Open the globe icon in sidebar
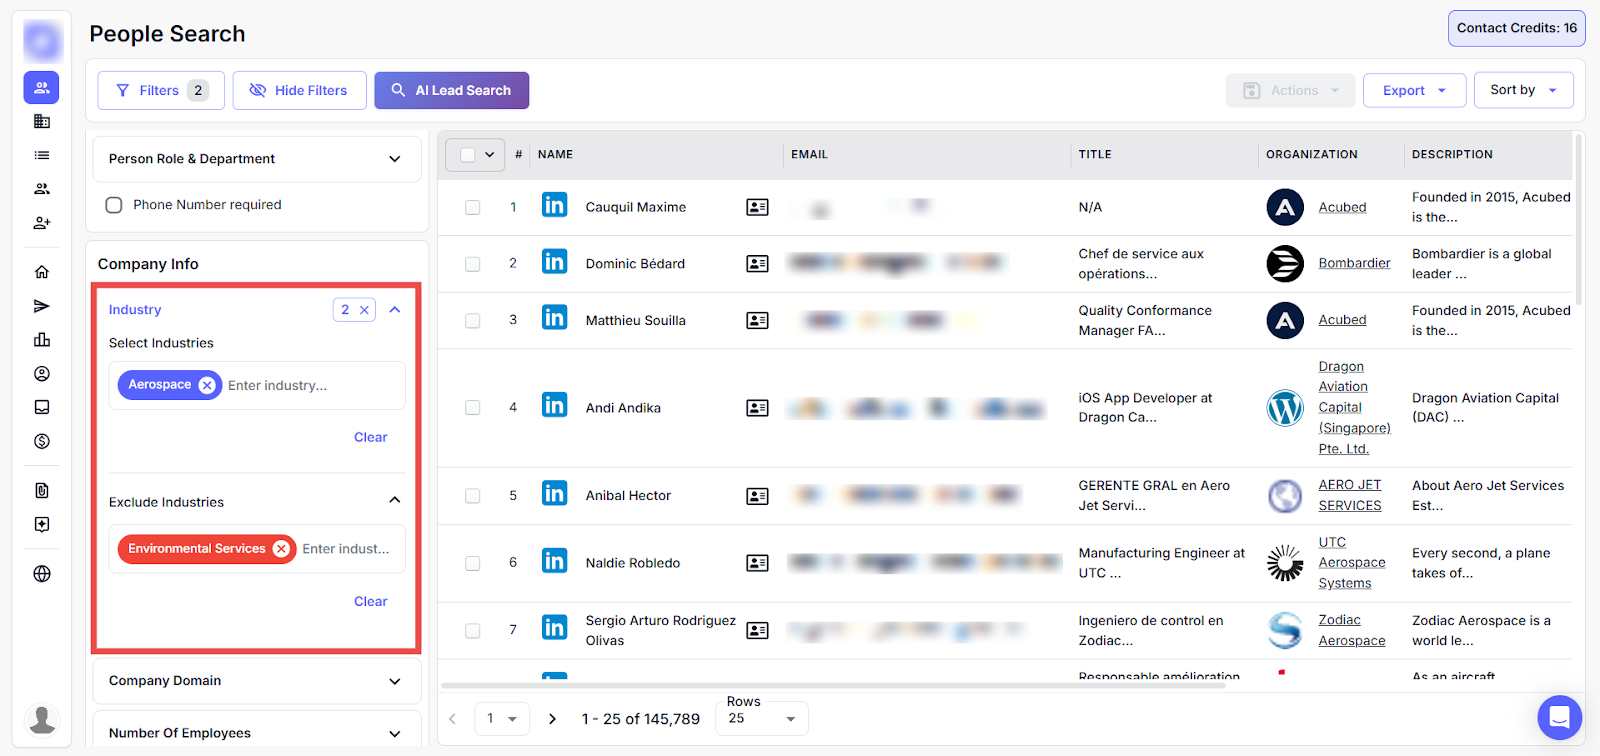Viewport: 1600px width, 756px height. click(42, 574)
